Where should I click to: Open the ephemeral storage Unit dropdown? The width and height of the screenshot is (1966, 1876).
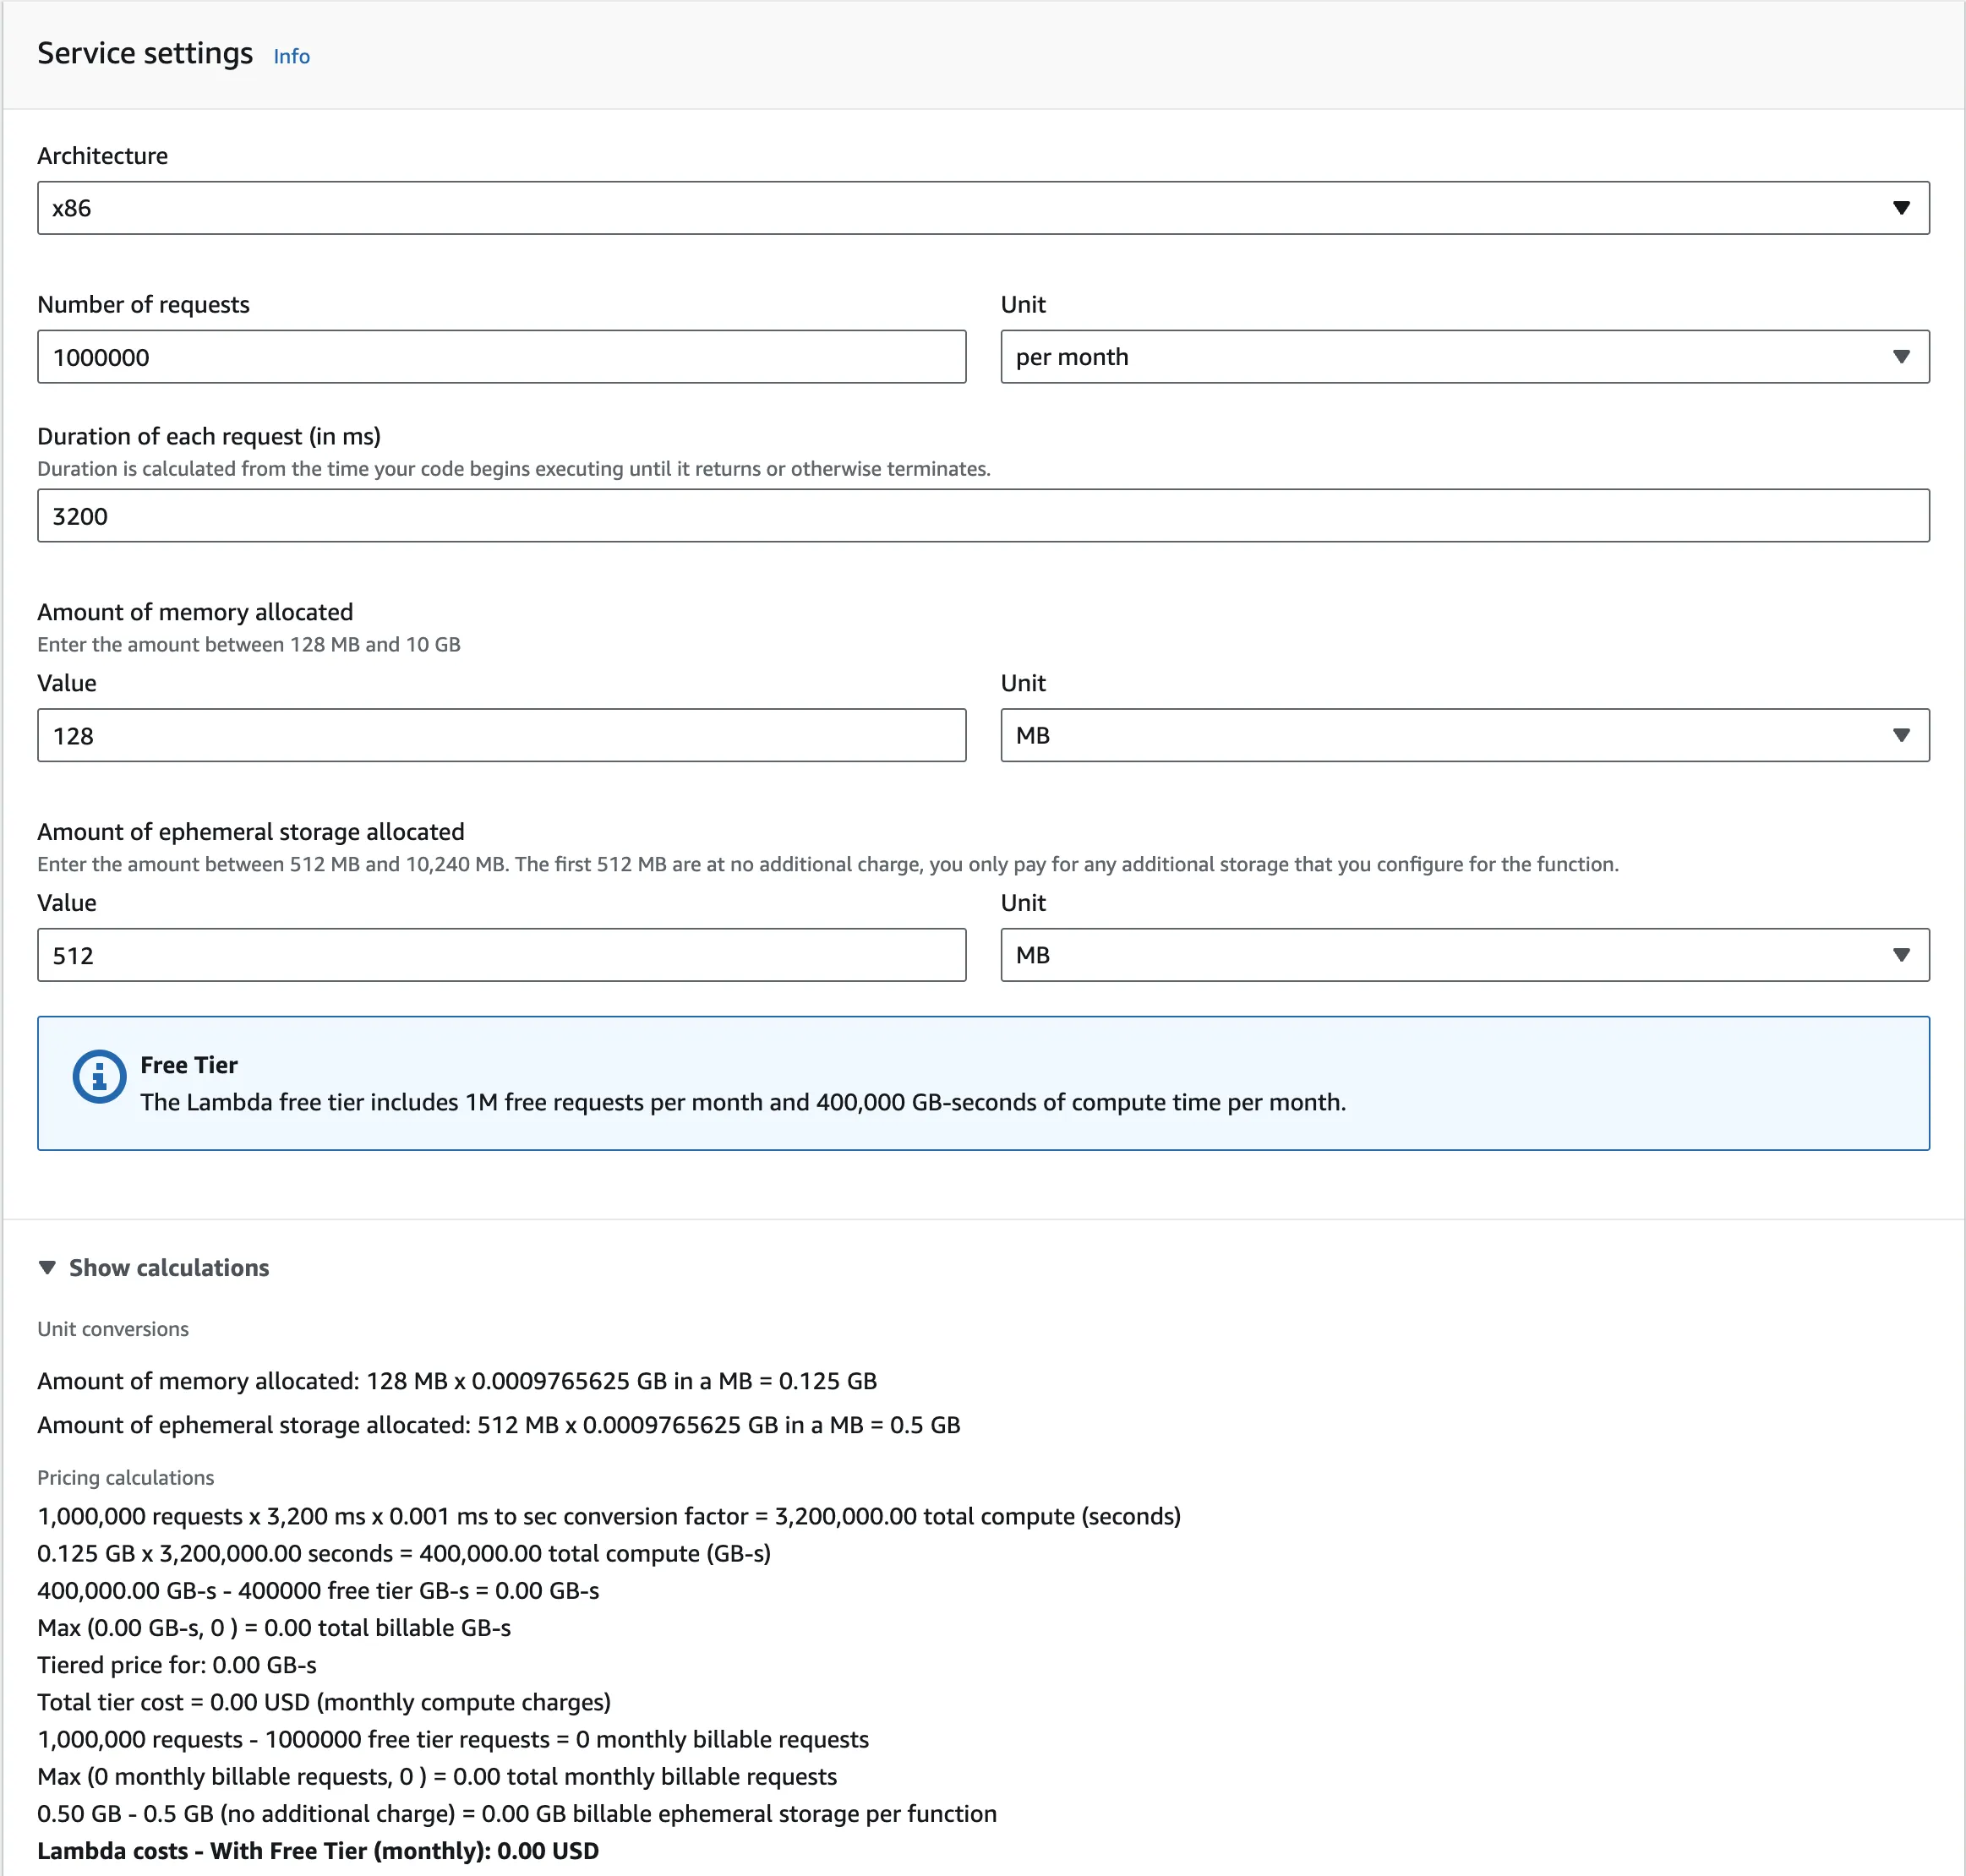[1465, 955]
